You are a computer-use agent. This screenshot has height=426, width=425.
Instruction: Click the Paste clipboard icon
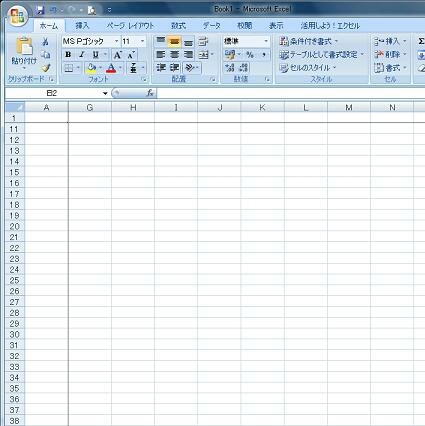24,46
